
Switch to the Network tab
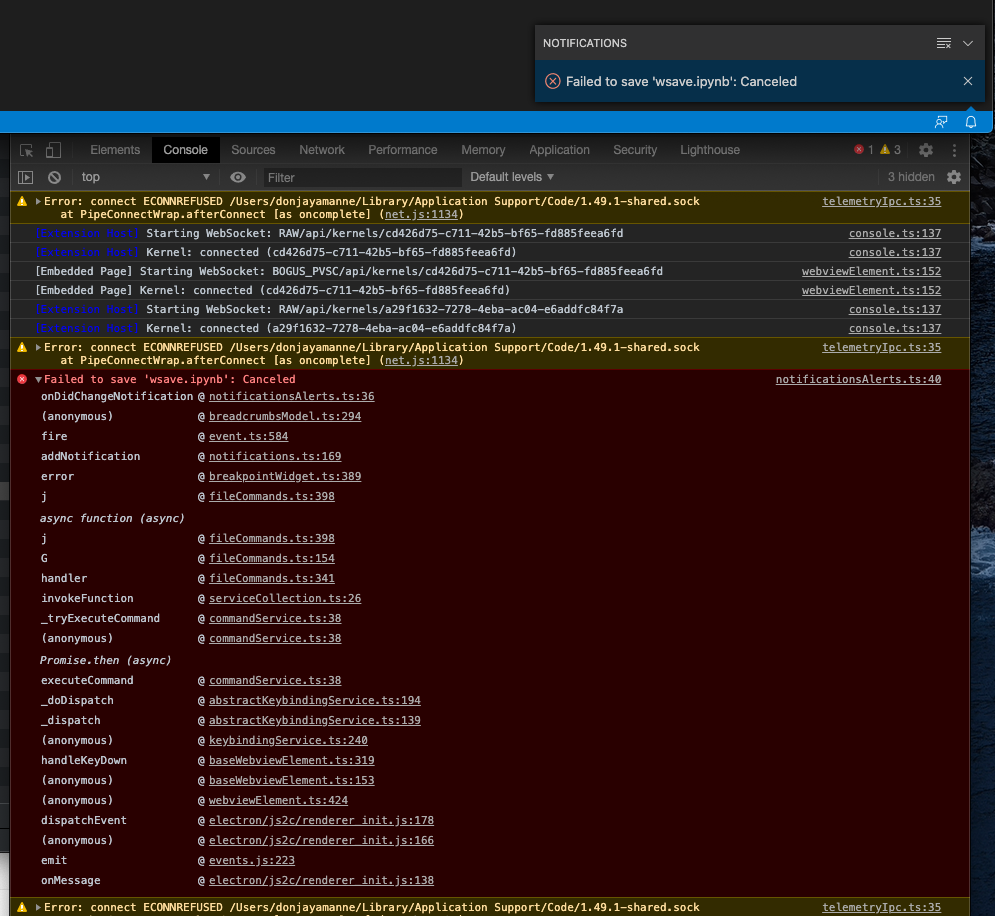coord(322,149)
